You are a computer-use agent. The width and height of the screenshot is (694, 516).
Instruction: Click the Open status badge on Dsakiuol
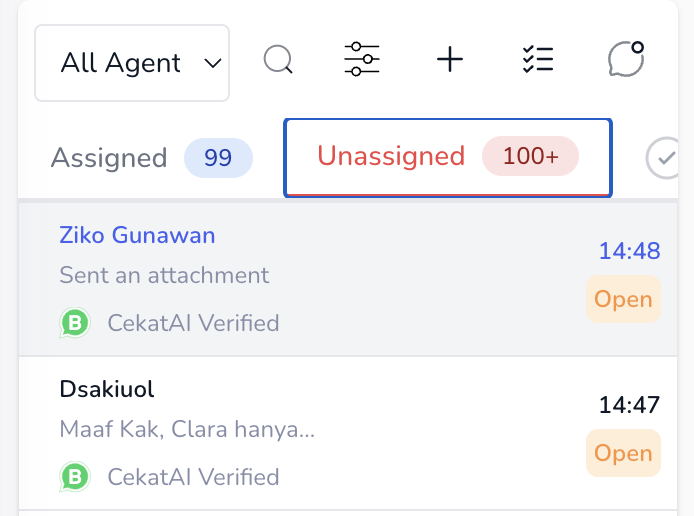click(x=623, y=453)
